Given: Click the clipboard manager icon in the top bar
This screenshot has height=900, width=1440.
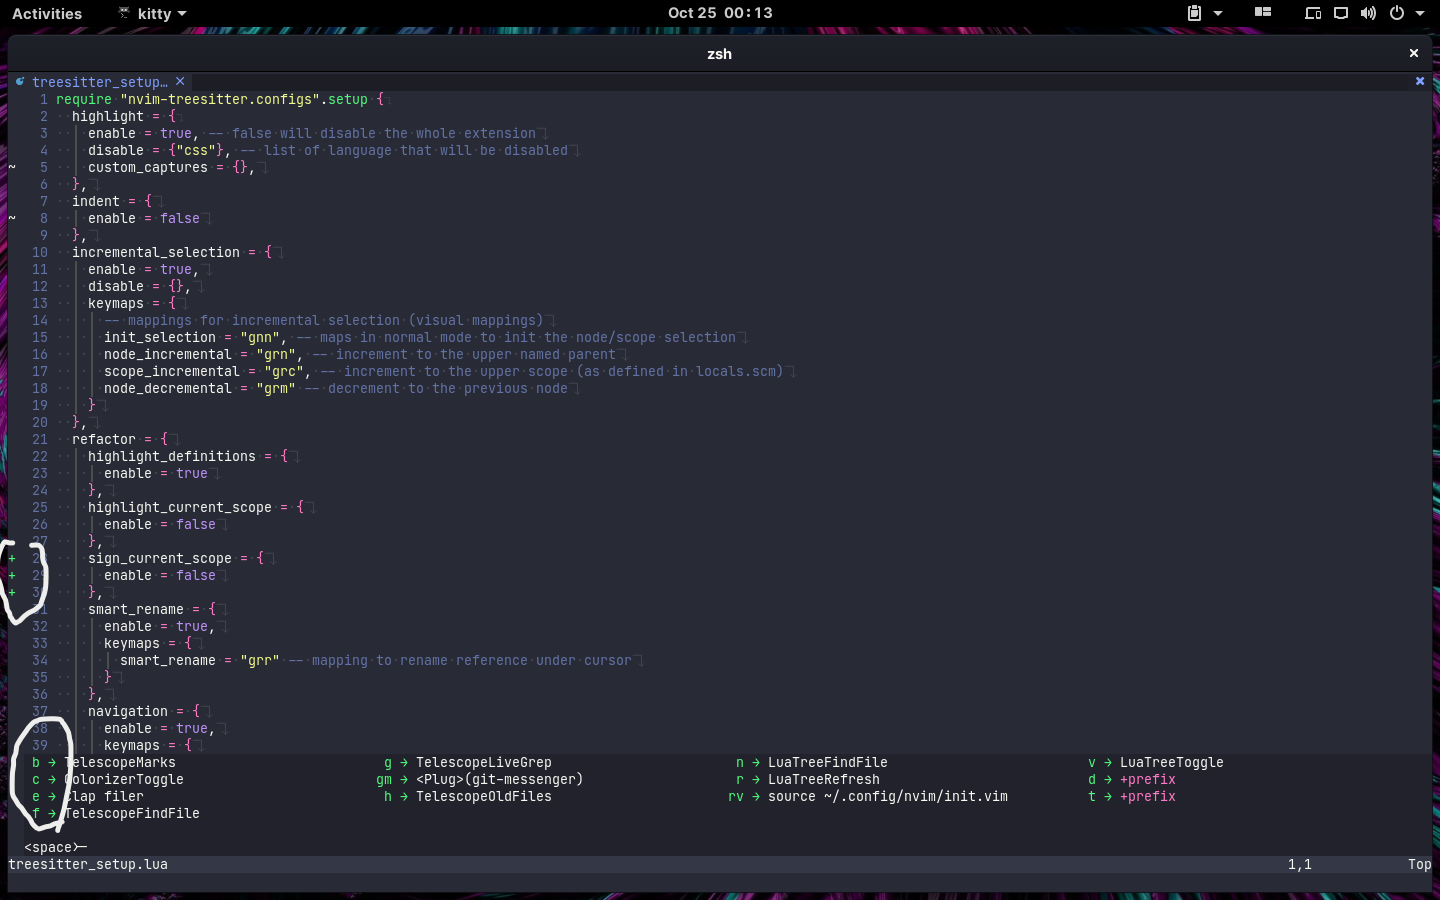Looking at the screenshot, I should point(1195,13).
